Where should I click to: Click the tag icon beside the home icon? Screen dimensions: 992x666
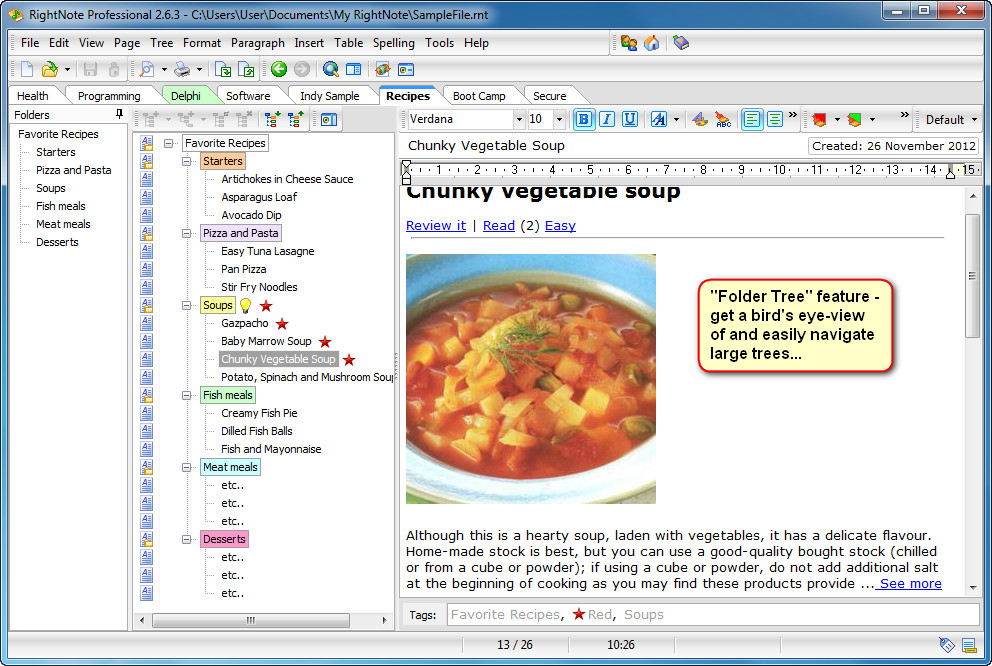click(x=681, y=43)
